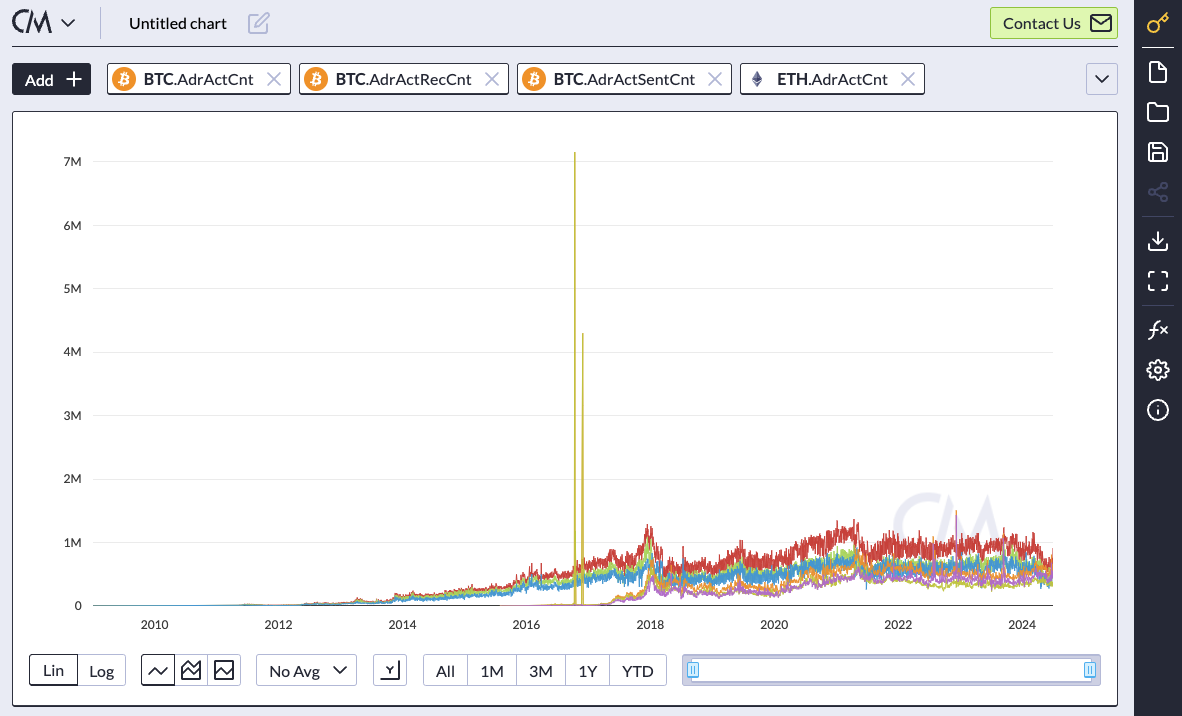Select the Lin scale option
1182x716 pixels.
[54, 670]
